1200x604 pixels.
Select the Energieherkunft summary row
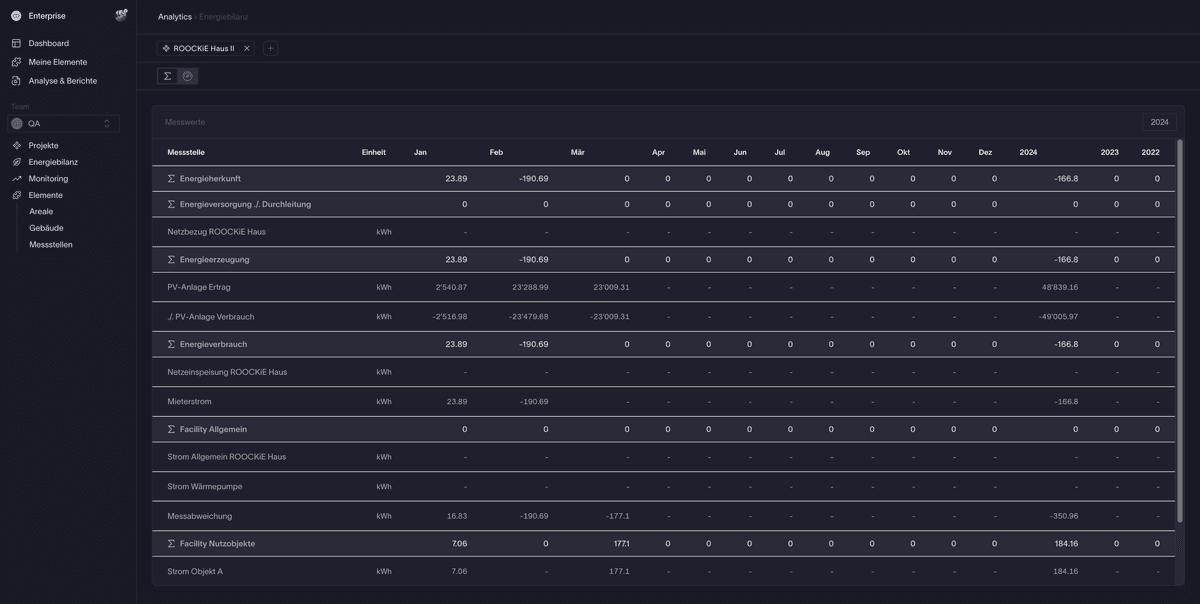pyautogui.click(x=209, y=178)
